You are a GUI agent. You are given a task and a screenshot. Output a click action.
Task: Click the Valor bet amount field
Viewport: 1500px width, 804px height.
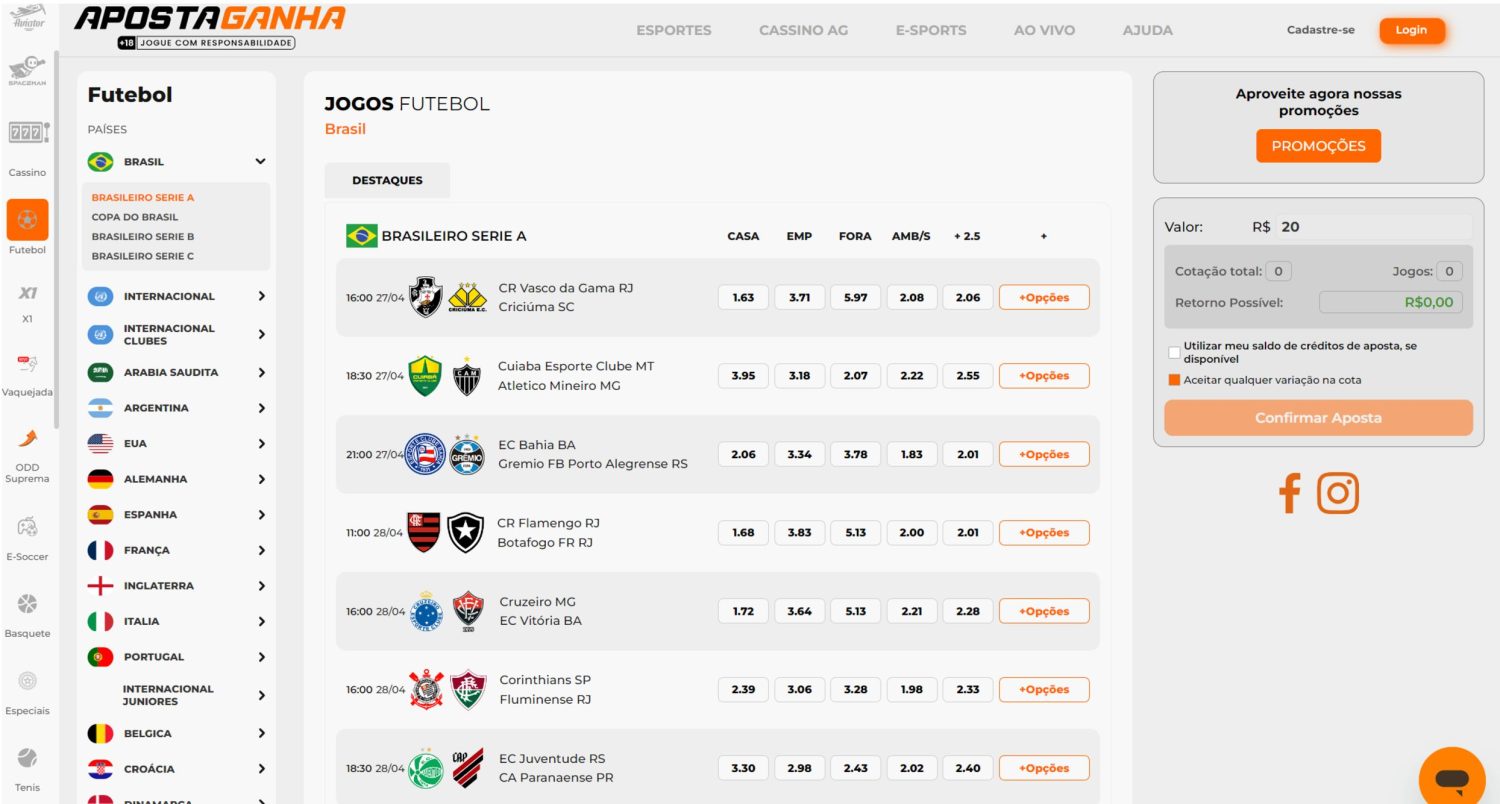pos(1372,227)
